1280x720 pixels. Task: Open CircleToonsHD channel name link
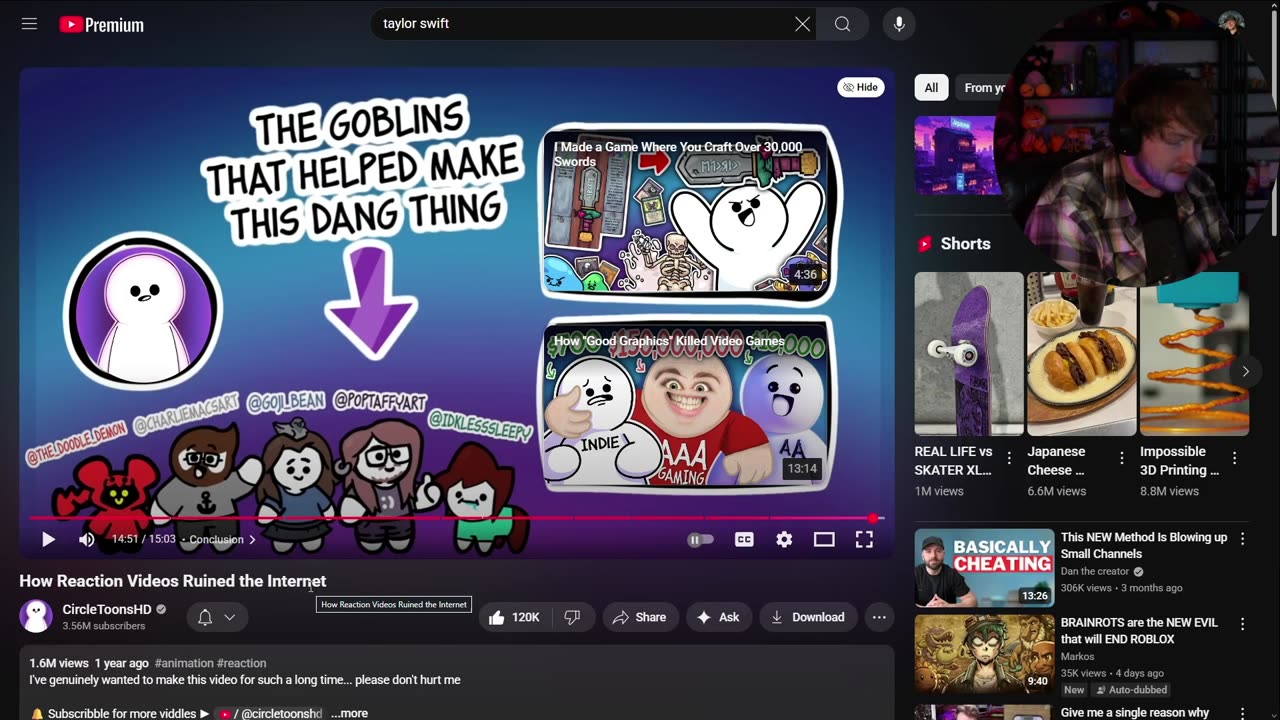[107, 609]
